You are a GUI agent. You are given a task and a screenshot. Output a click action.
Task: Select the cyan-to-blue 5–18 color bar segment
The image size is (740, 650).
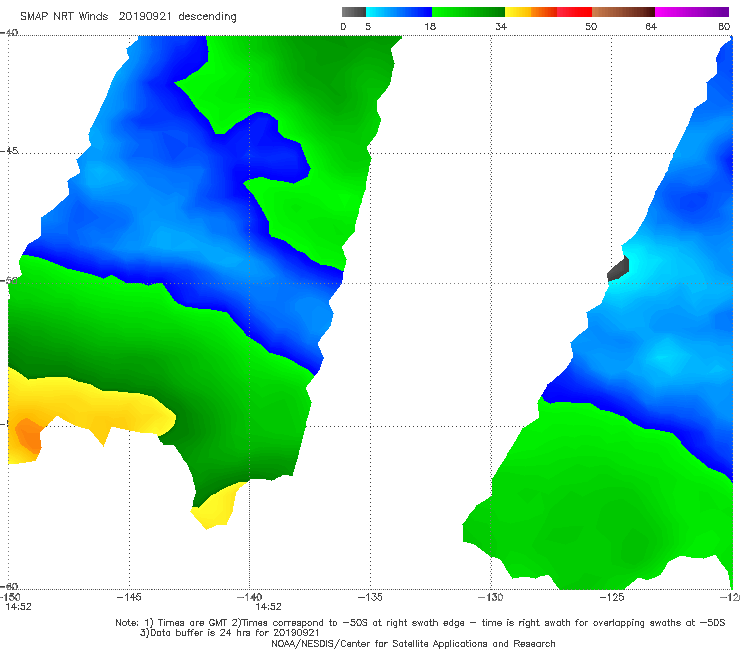pos(399,12)
